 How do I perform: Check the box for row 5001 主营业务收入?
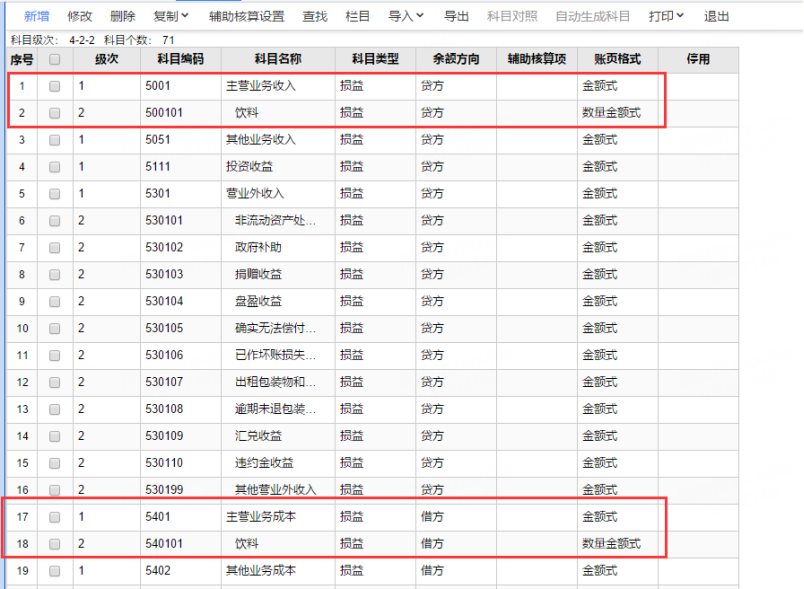55,86
